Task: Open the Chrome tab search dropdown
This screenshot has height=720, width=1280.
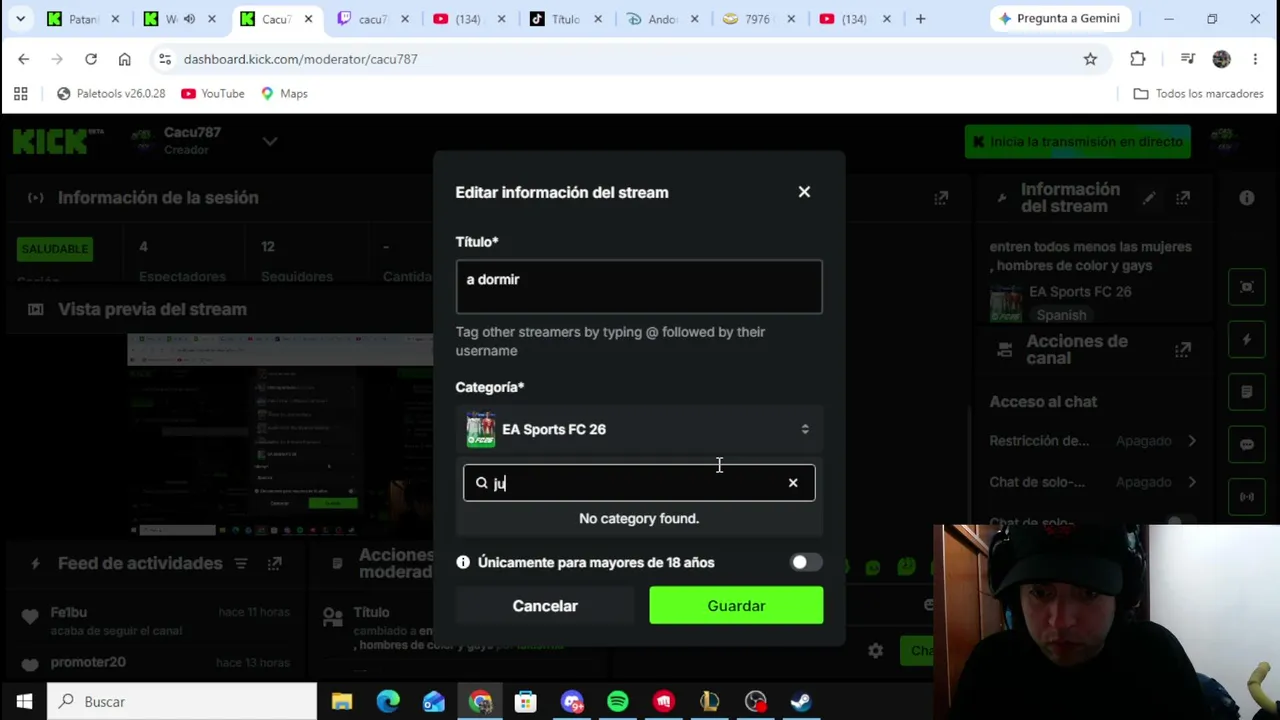Action: click(x=20, y=19)
